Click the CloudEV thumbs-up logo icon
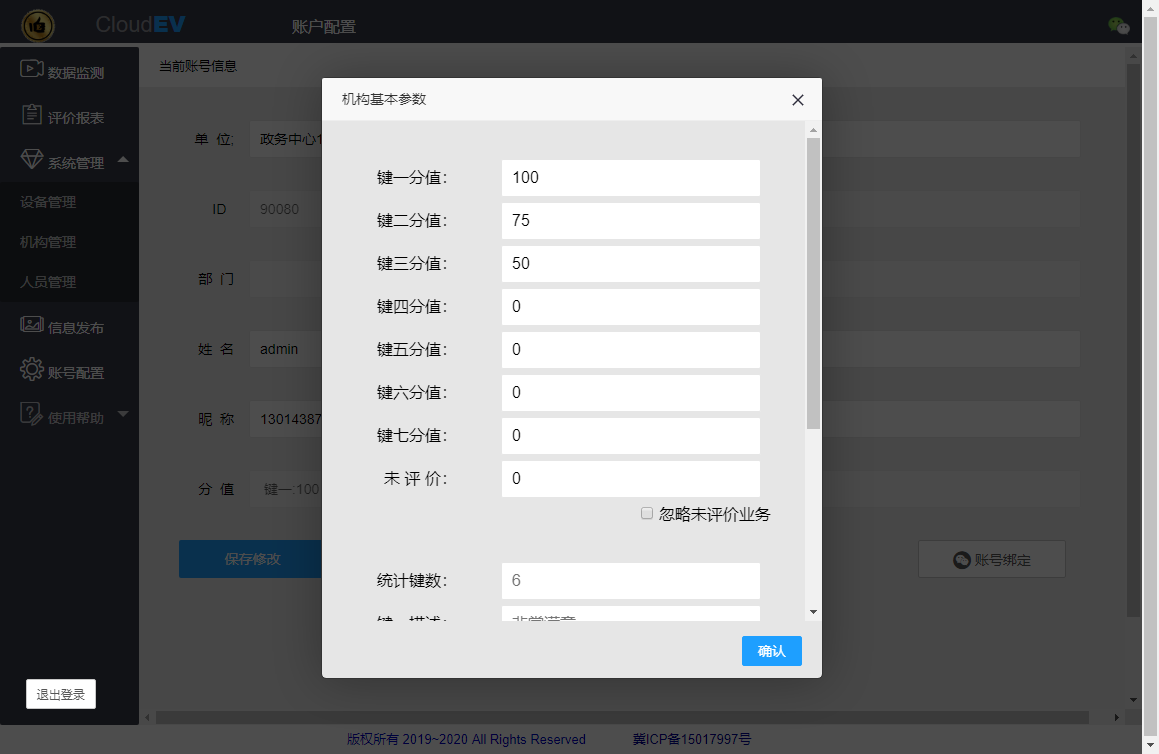 [38, 26]
